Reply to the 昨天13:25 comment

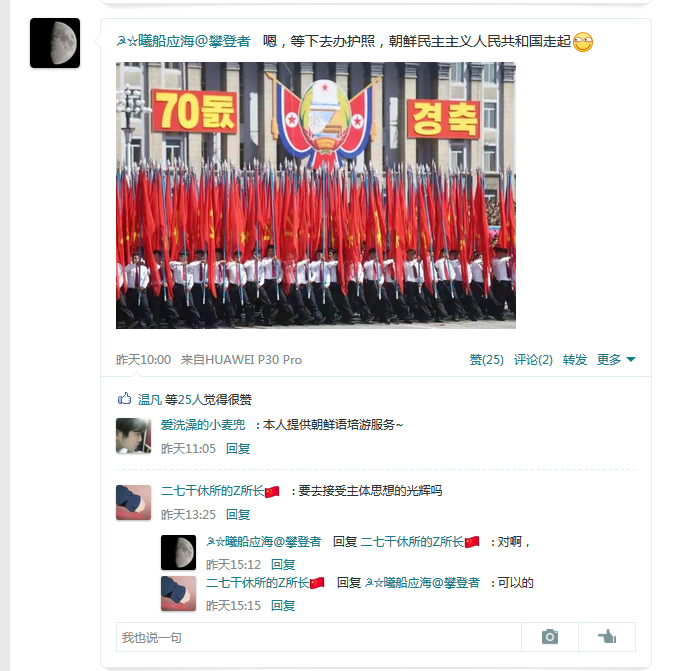(x=238, y=515)
